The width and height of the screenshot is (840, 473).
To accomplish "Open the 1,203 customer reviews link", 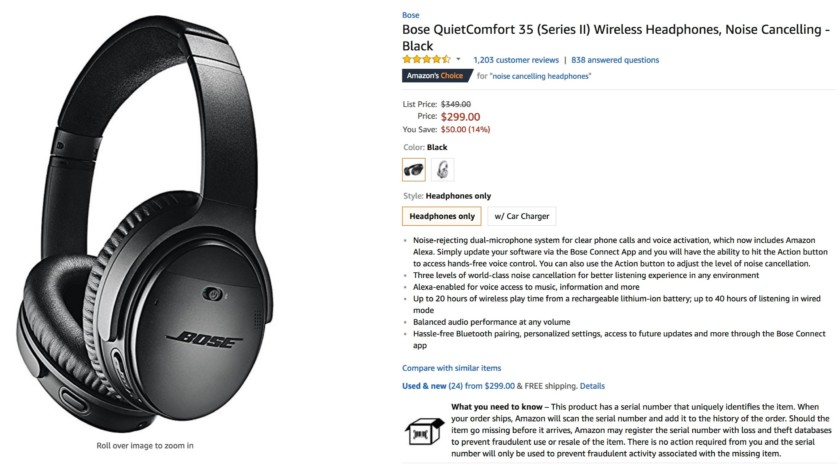I will tap(516, 60).
